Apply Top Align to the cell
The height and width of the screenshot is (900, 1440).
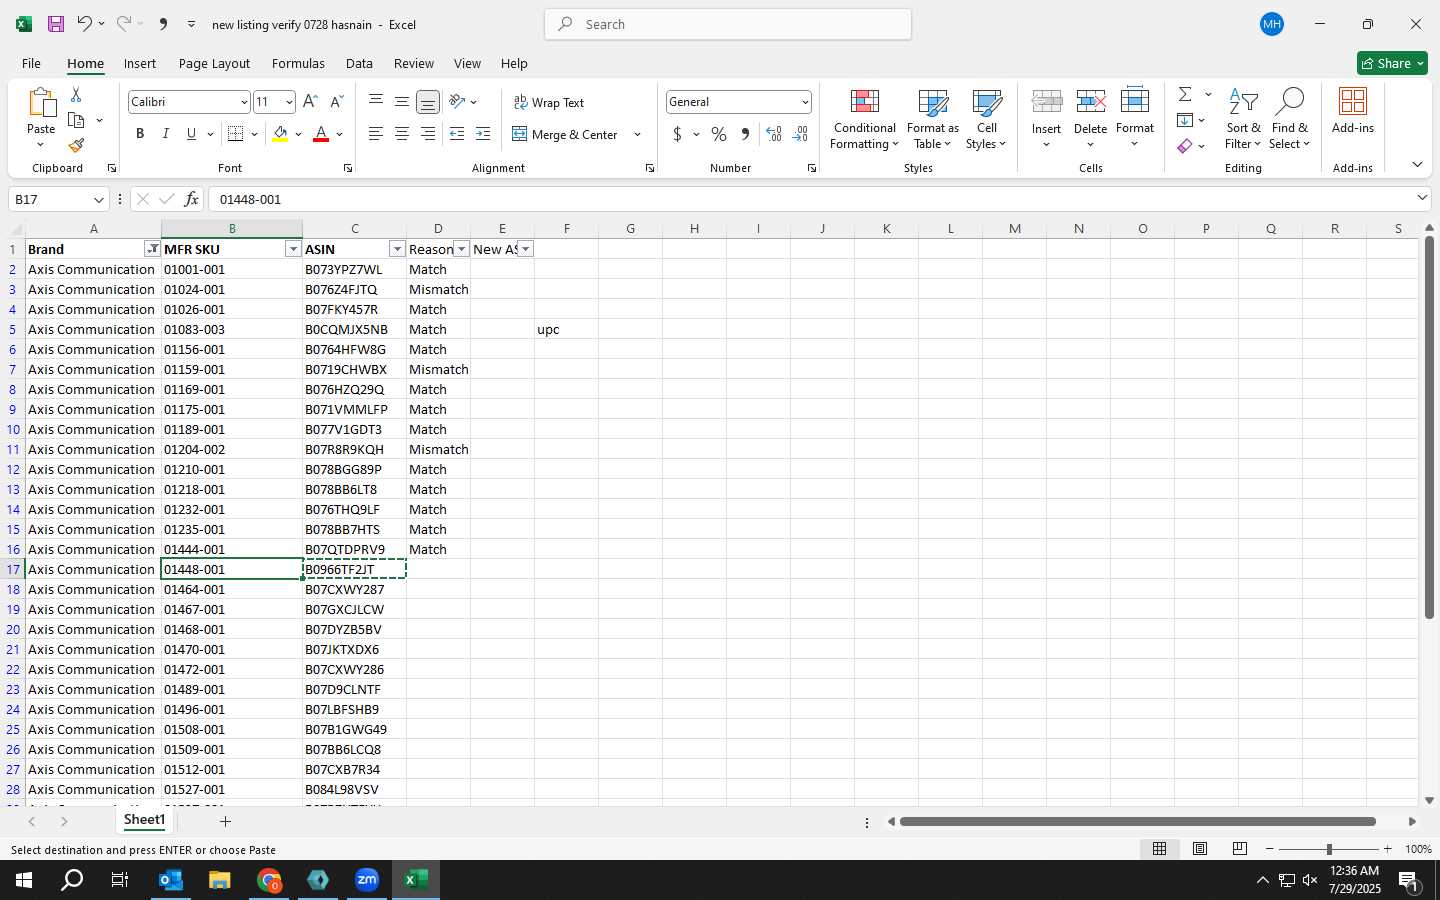(376, 102)
